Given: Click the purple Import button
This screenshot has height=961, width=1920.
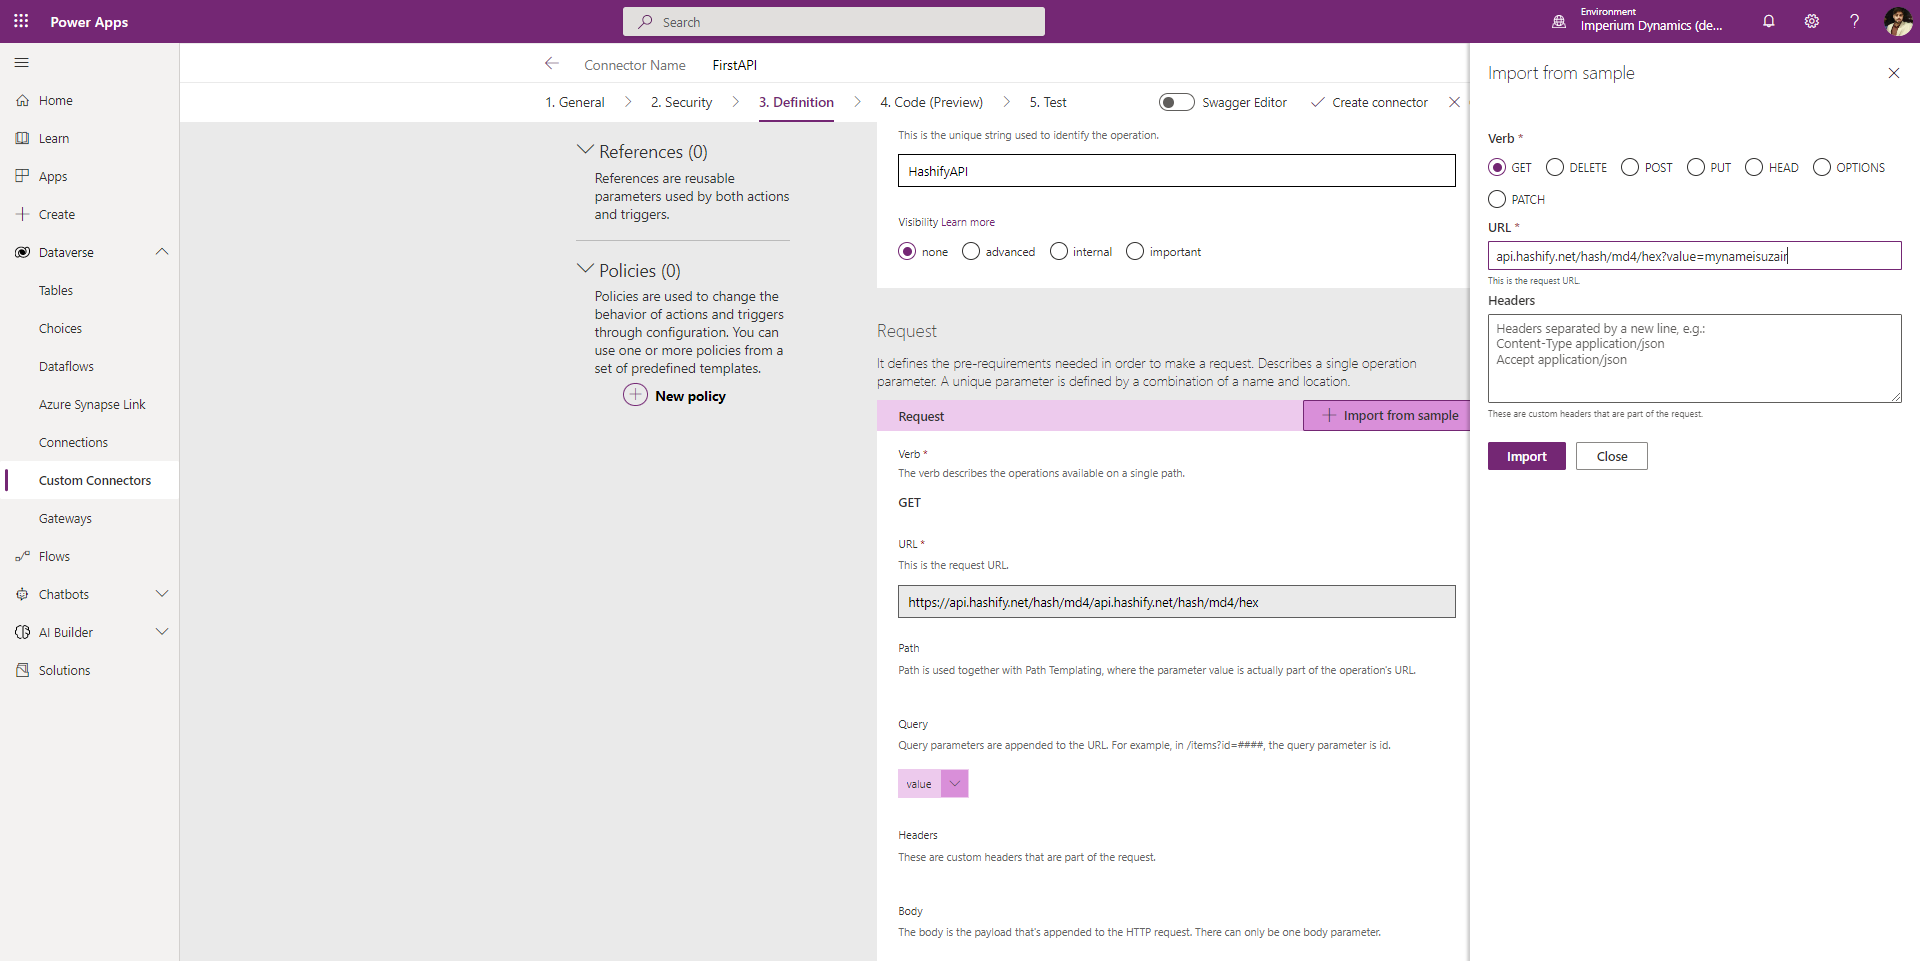Looking at the screenshot, I should pos(1526,456).
